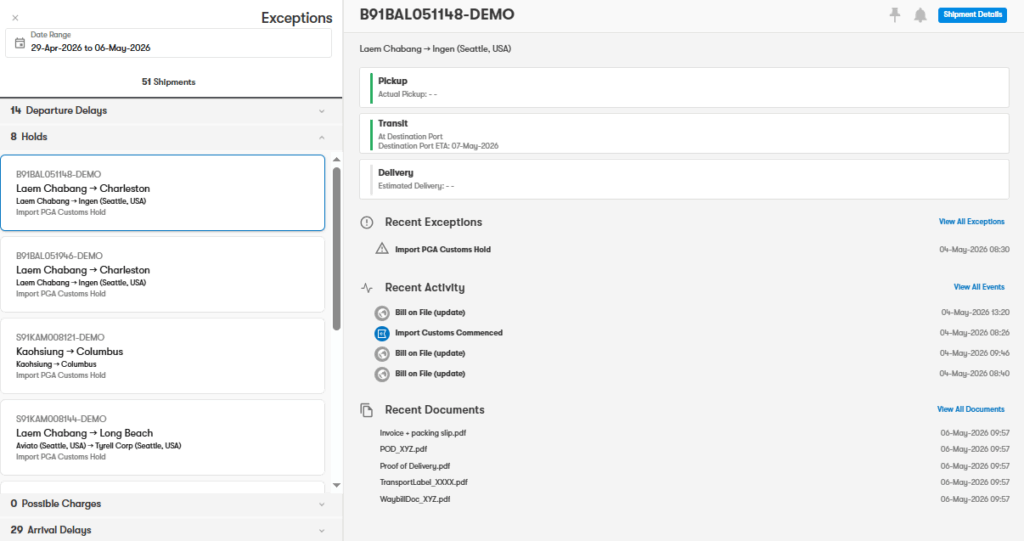Collapse the Holds section chevron
1024x541 pixels.
pos(321,137)
